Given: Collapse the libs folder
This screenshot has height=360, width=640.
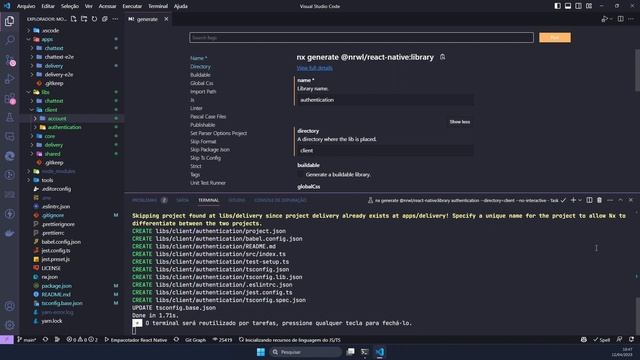Looking at the screenshot, I should (x=29, y=92).
